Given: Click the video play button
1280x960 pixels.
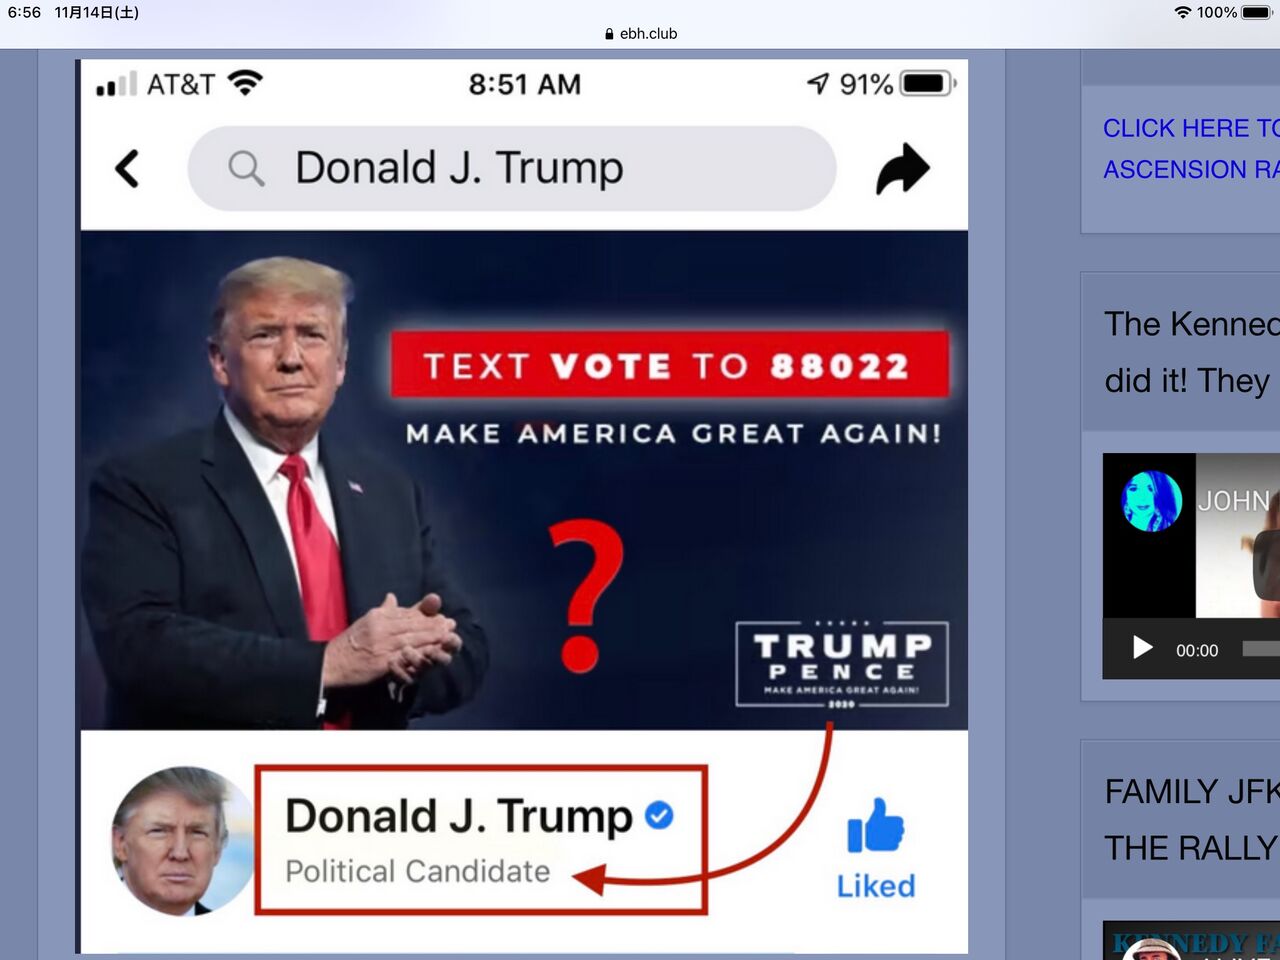Looking at the screenshot, I should coord(1142,648).
